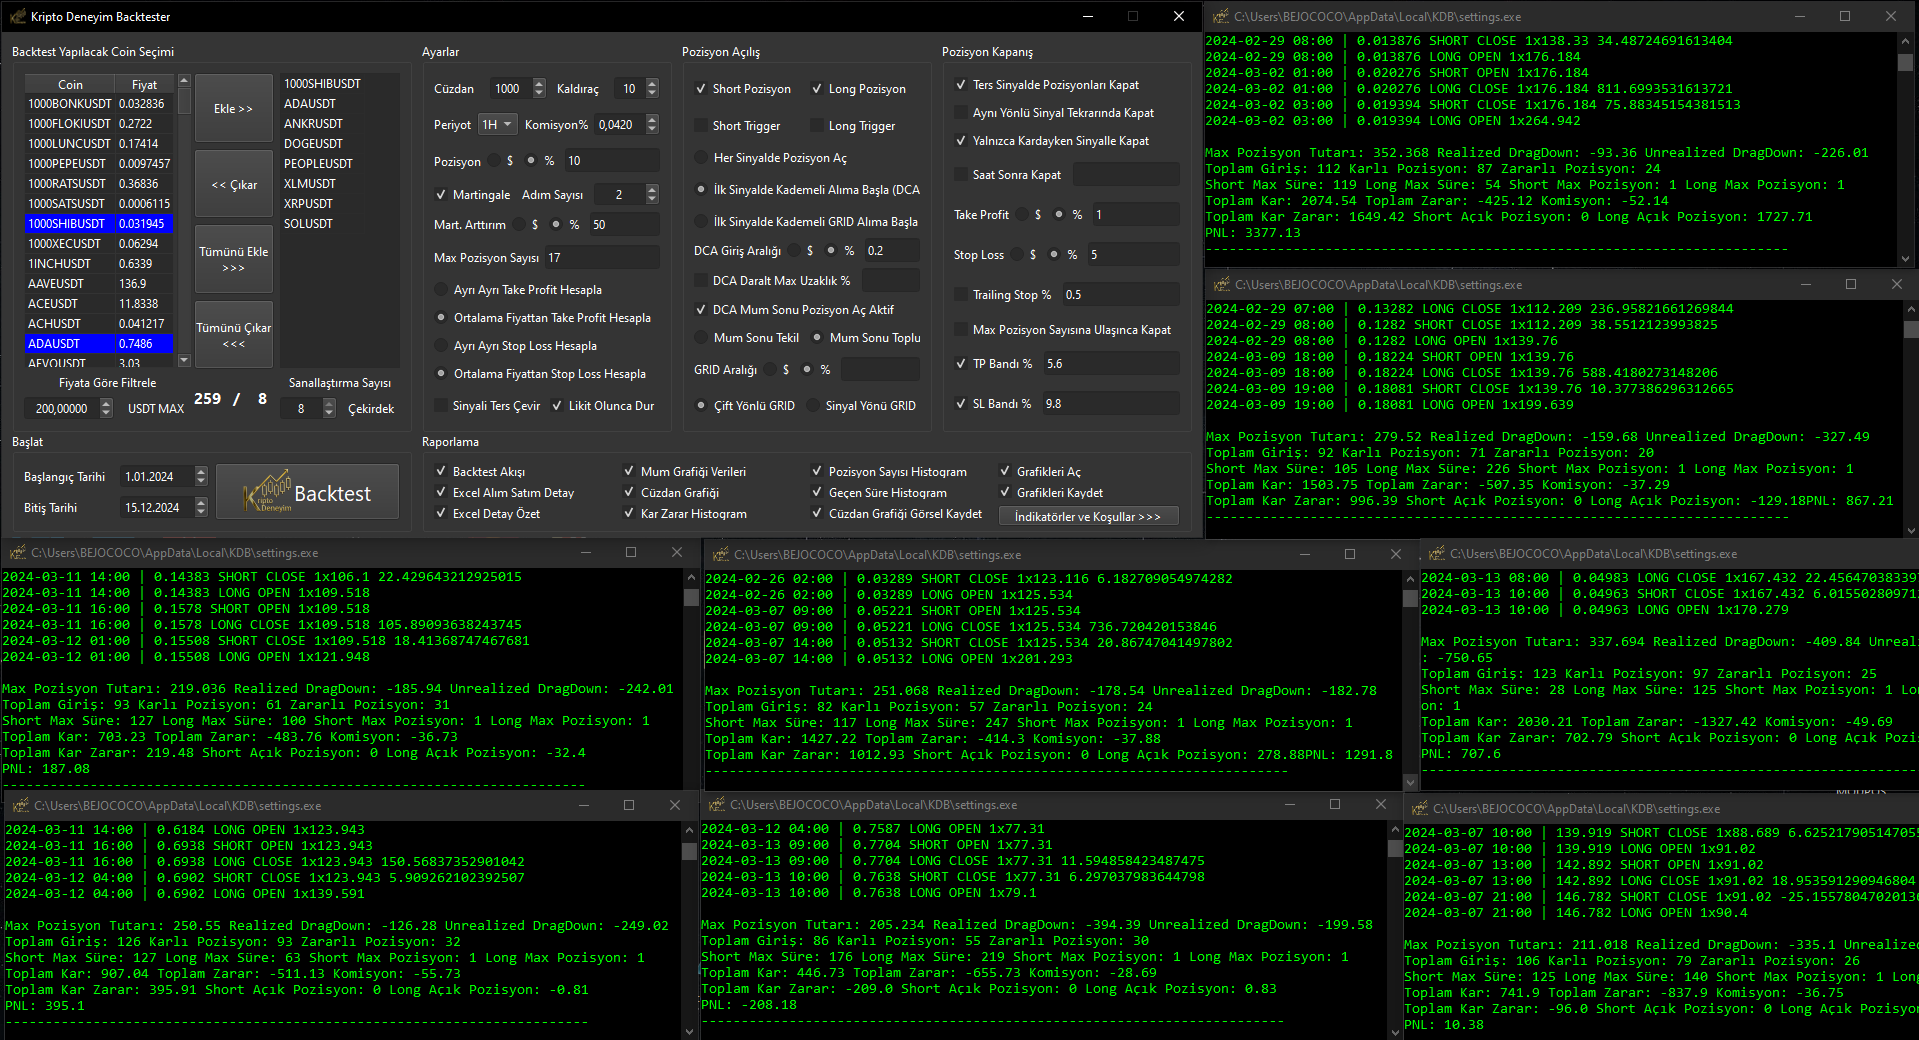Decrease Kaldıraç using its down arrow
This screenshot has width=1919, height=1040.
tap(653, 93)
